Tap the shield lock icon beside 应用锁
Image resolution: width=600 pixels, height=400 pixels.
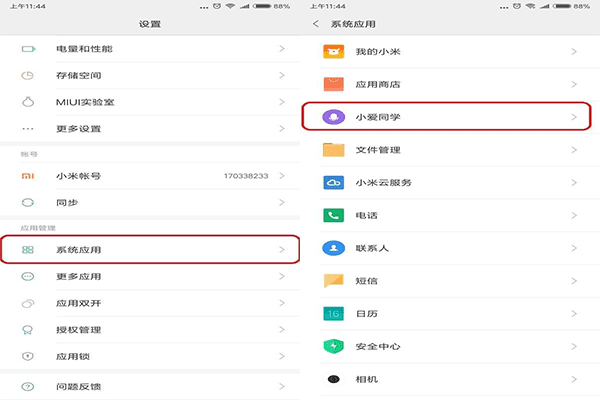coord(28,356)
